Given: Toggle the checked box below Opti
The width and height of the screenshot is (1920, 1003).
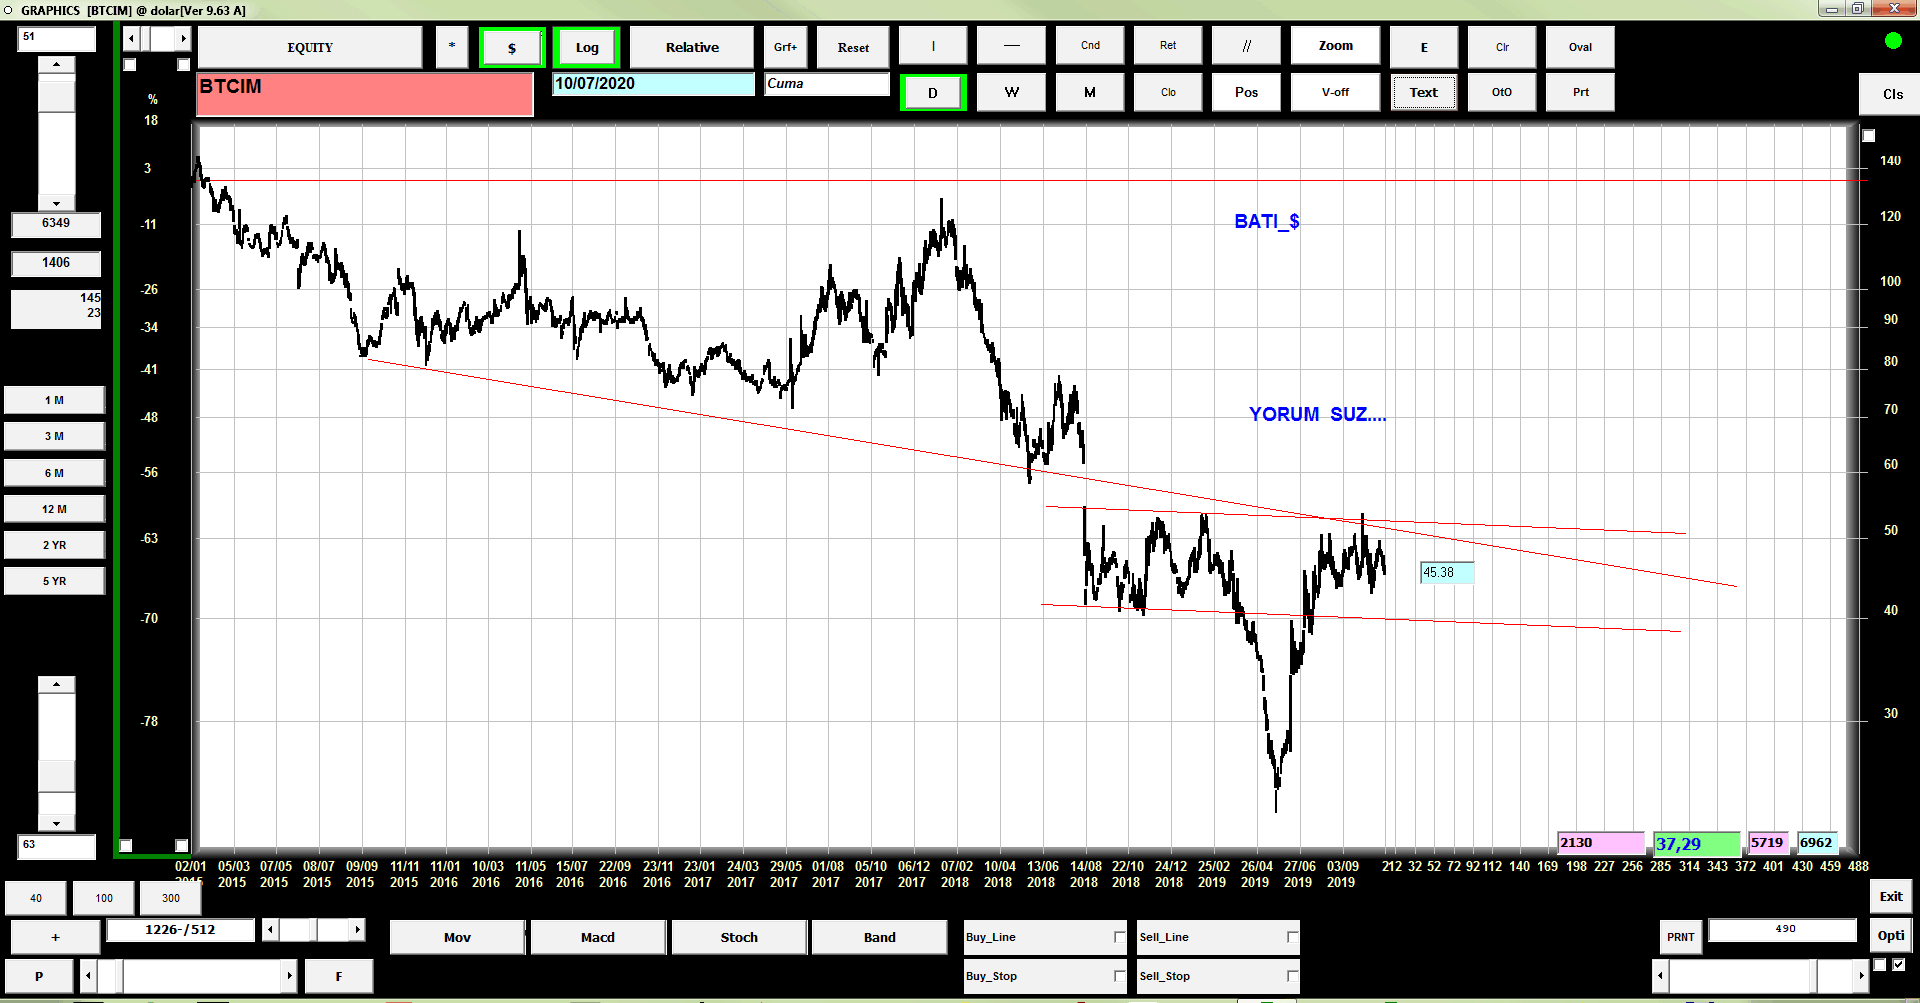Looking at the screenshot, I should pos(1898,965).
